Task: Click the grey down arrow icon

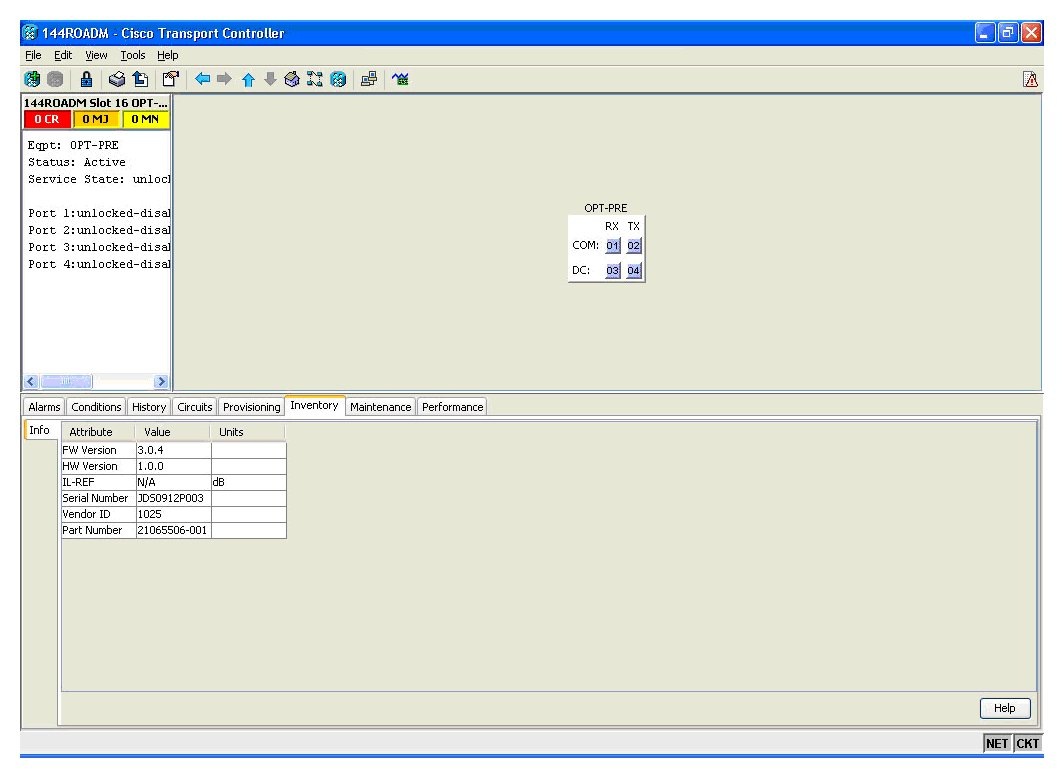Action: (x=270, y=79)
